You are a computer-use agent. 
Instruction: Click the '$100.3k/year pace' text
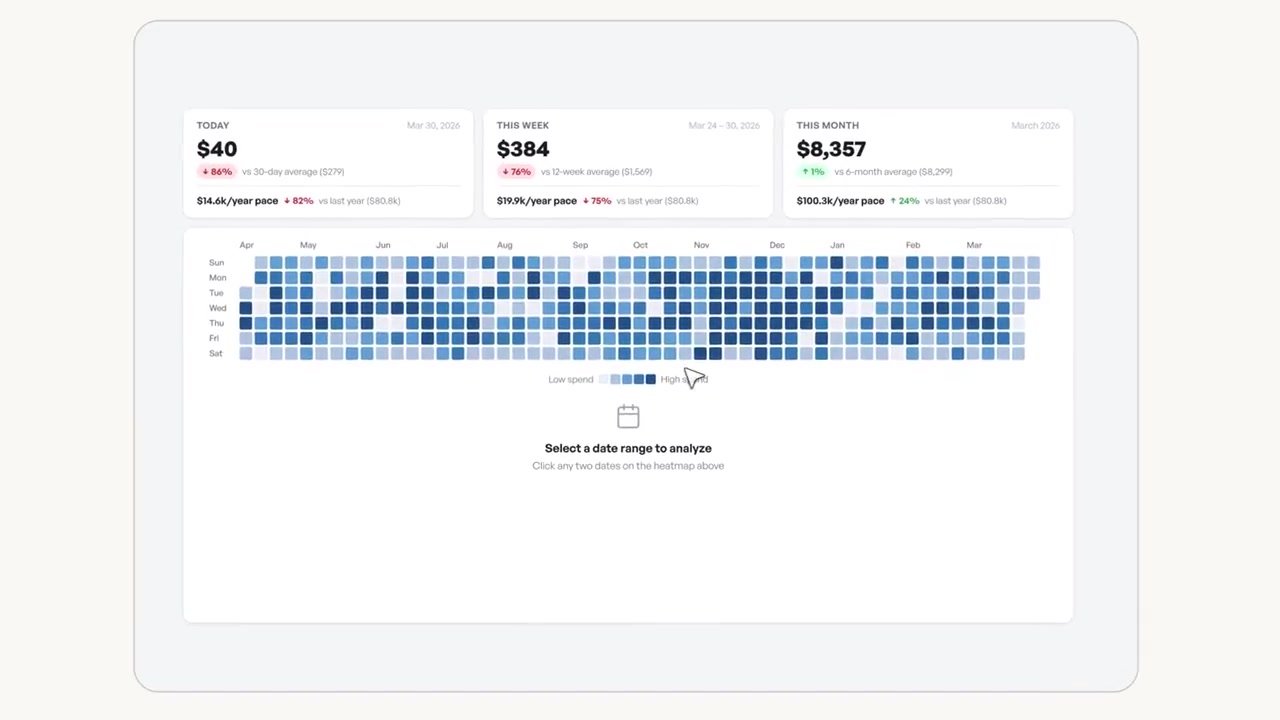(841, 201)
